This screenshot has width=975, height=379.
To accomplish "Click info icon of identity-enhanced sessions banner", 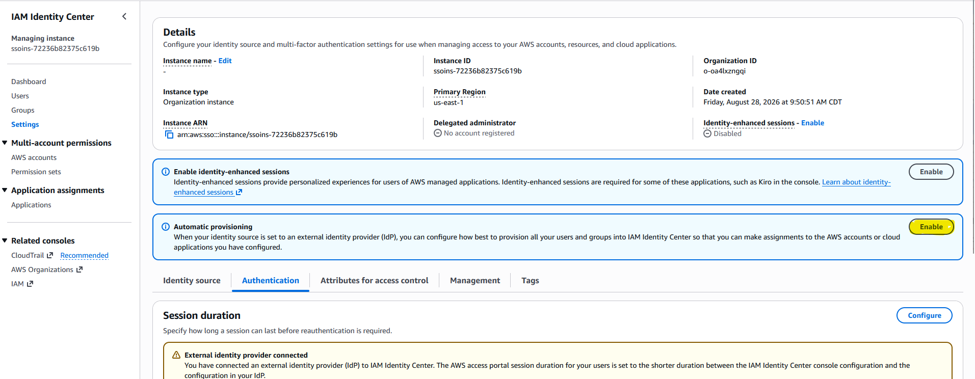I will coord(165,171).
